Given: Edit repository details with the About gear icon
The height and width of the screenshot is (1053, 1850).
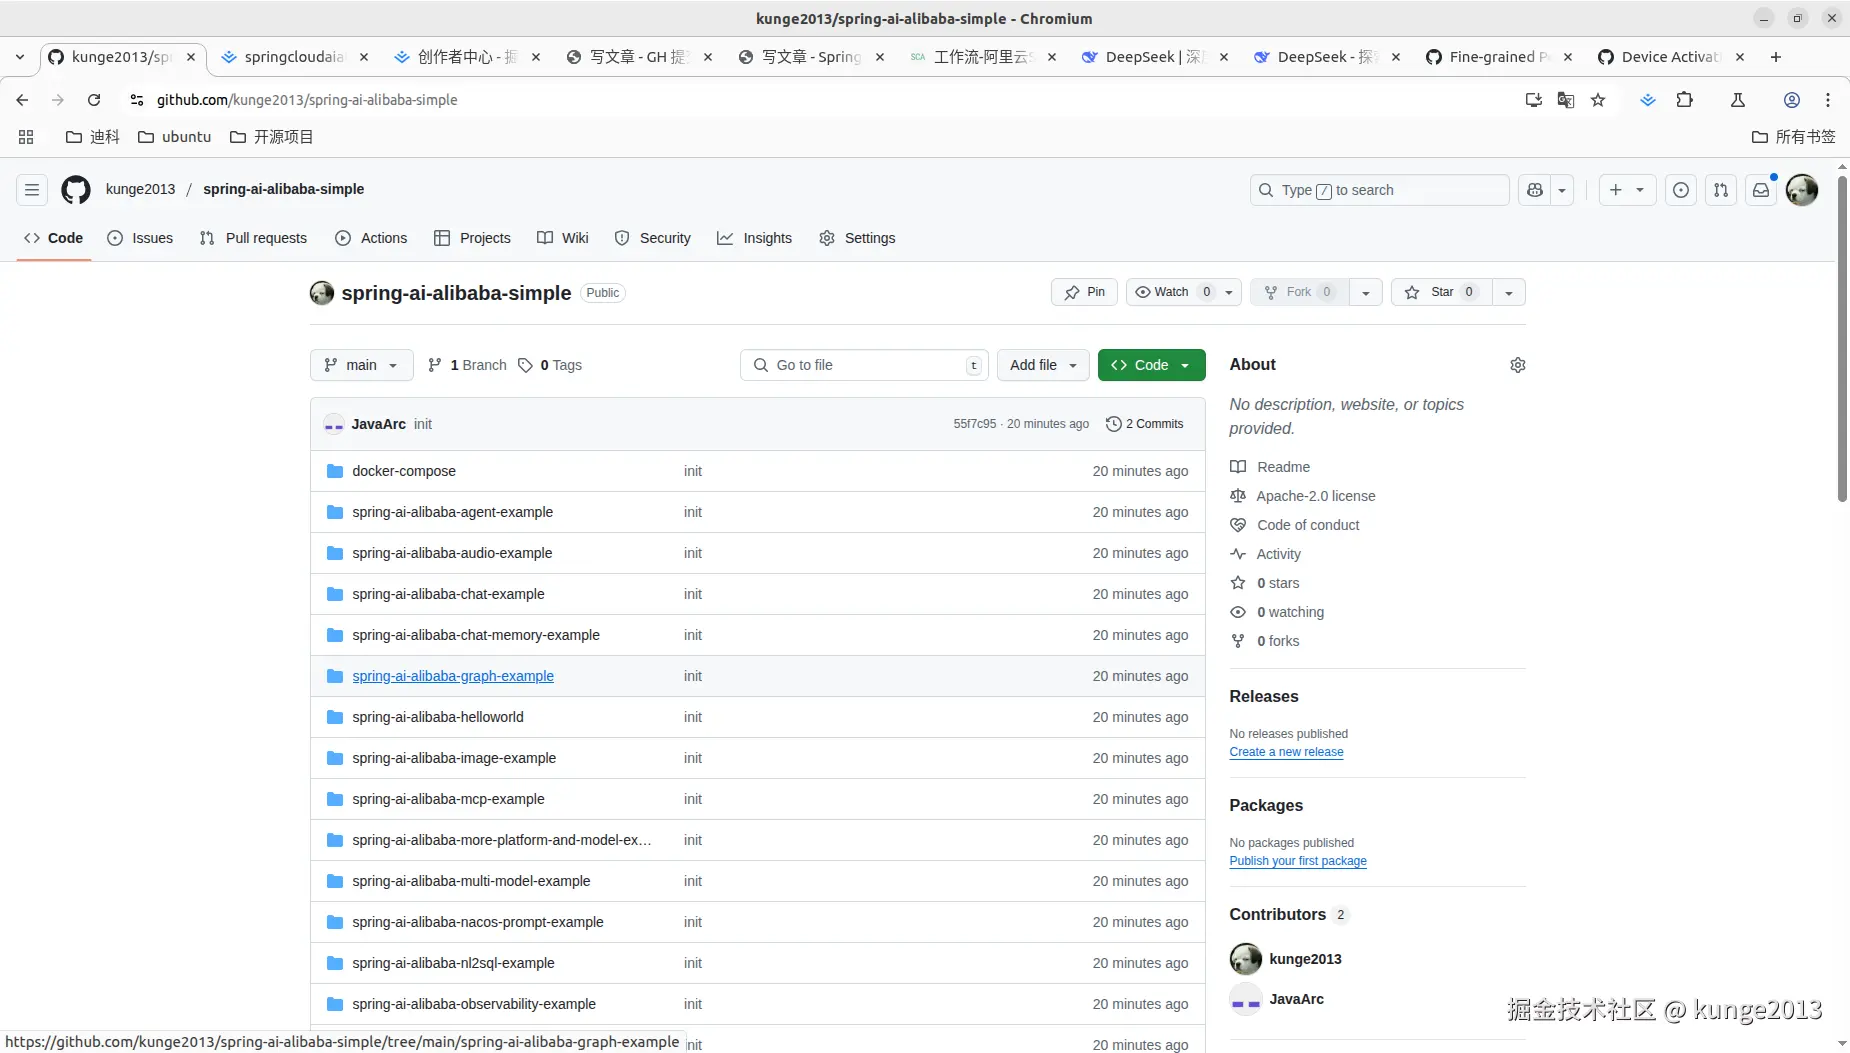Looking at the screenshot, I should (x=1517, y=365).
